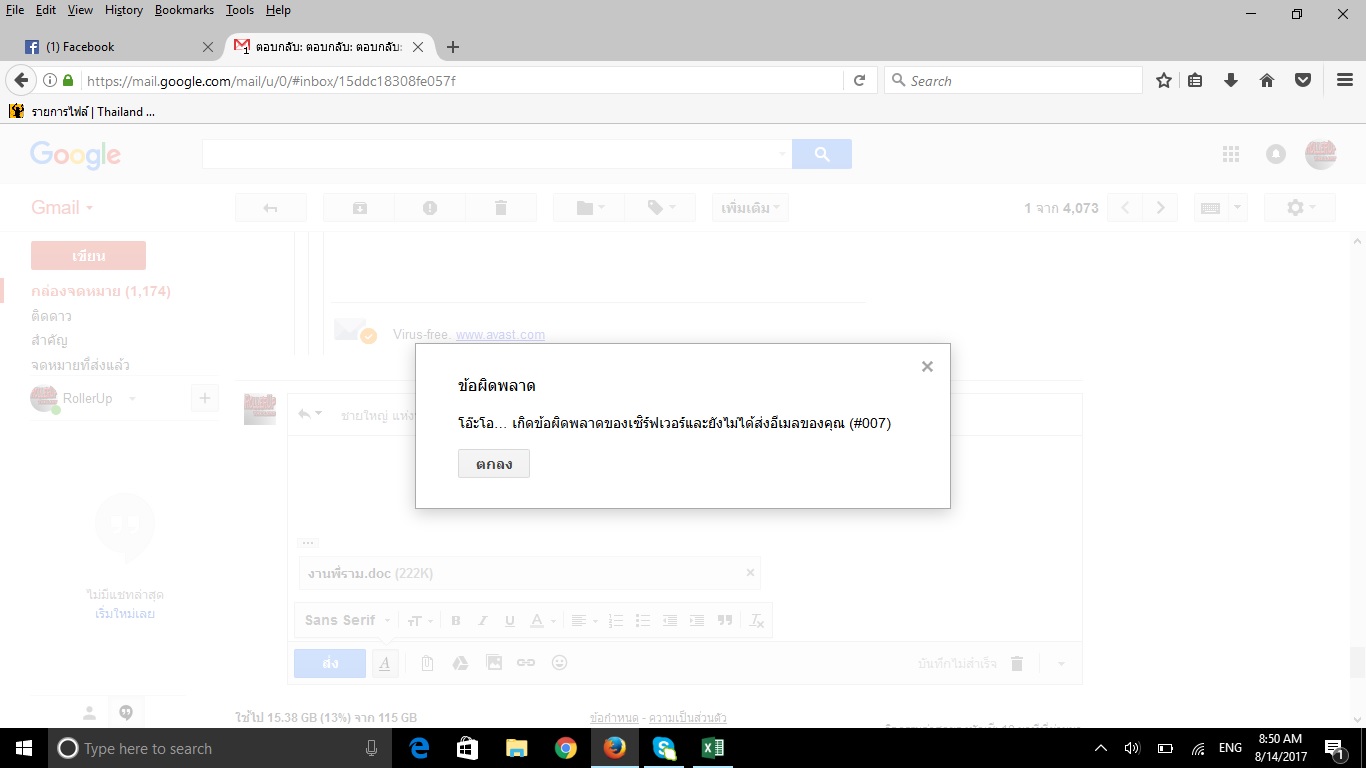Toggle bold formatting
Viewport: 1366px width, 768px height.
[456, 621]
